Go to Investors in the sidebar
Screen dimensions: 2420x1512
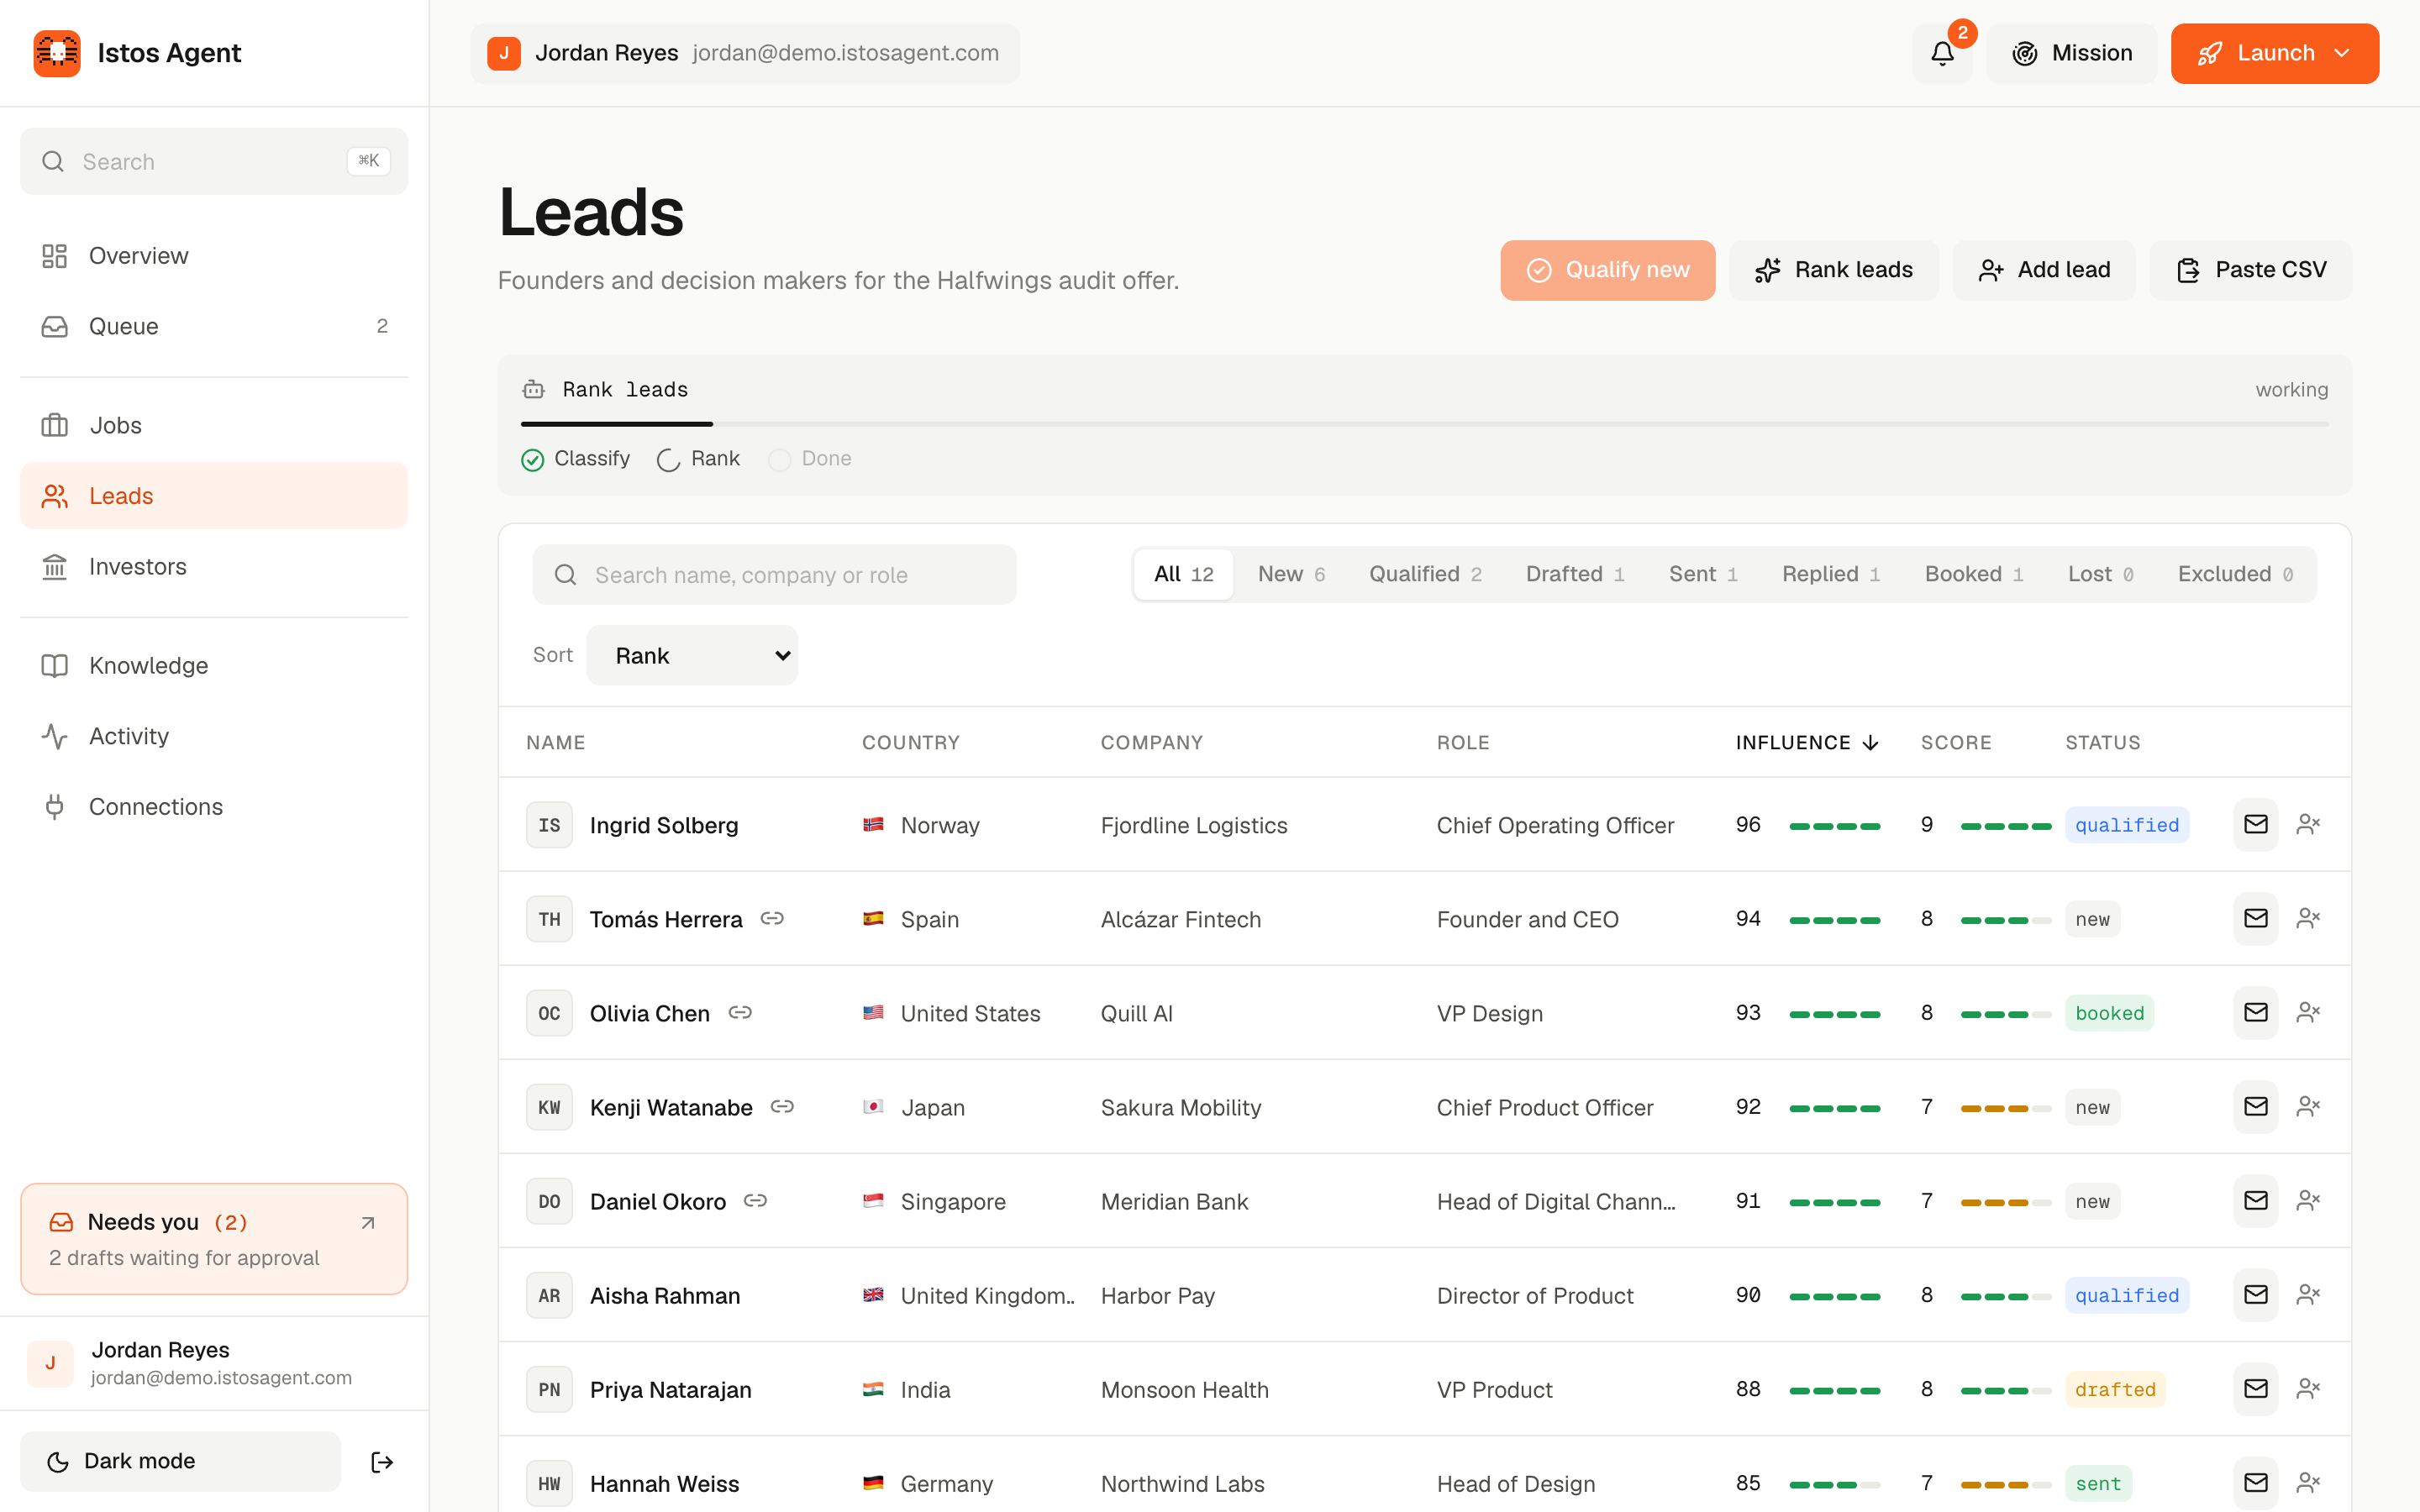point(214,566)
